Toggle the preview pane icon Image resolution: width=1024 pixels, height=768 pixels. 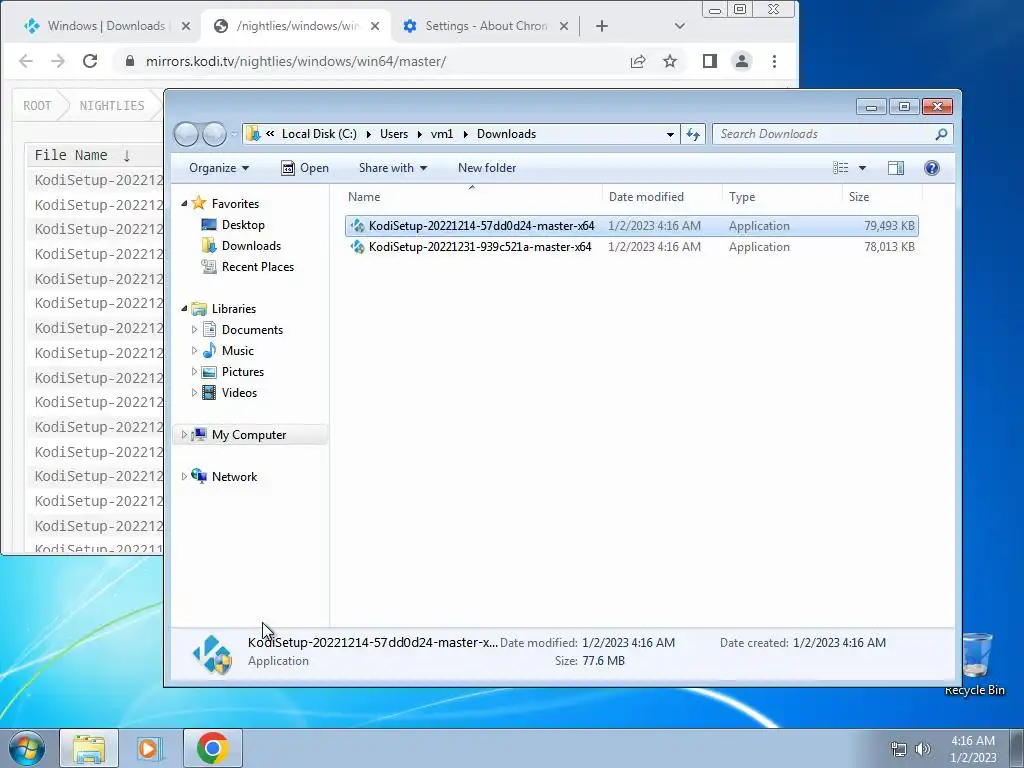(x=896, y=168)
